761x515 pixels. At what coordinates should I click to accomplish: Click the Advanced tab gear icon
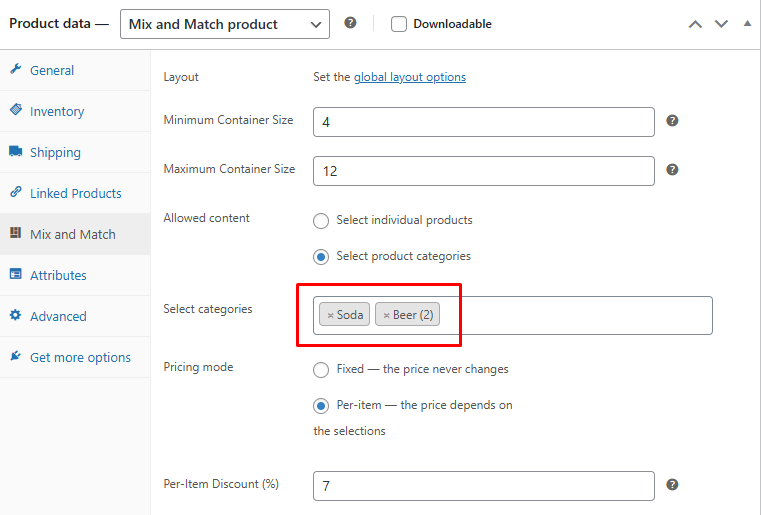tap(16, 315)
